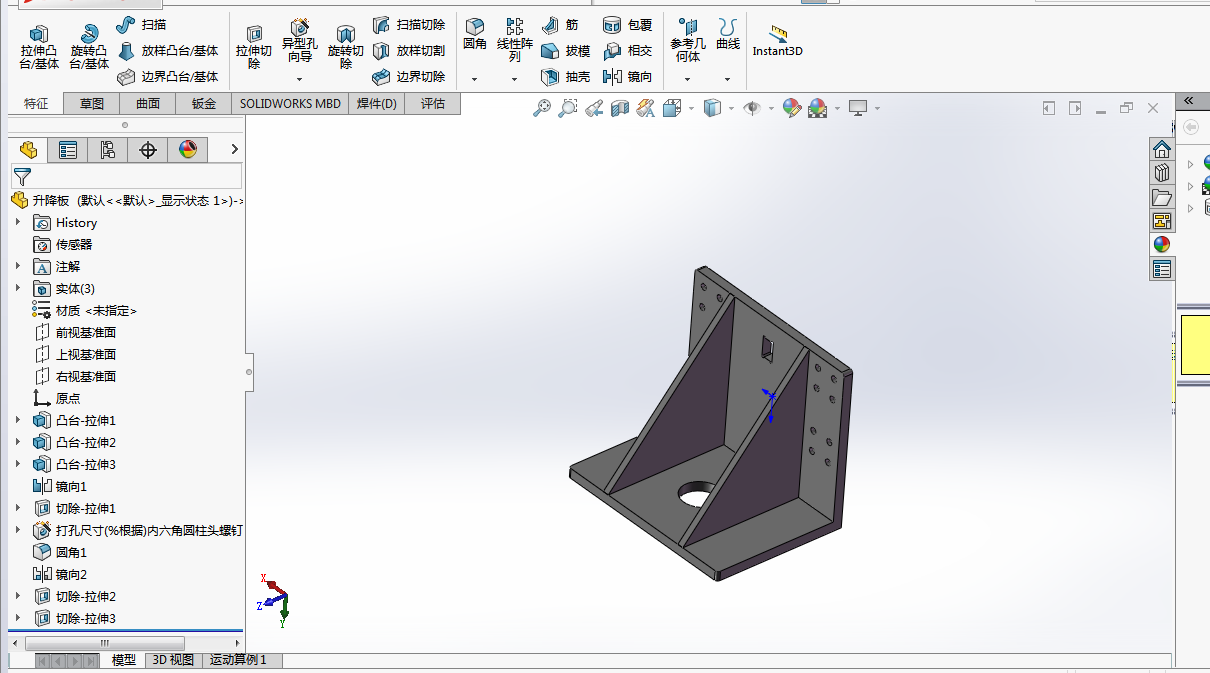Switch to the 评估 evaluate tab
This screenshot has width=1210, height=673.
coord(433,103)
